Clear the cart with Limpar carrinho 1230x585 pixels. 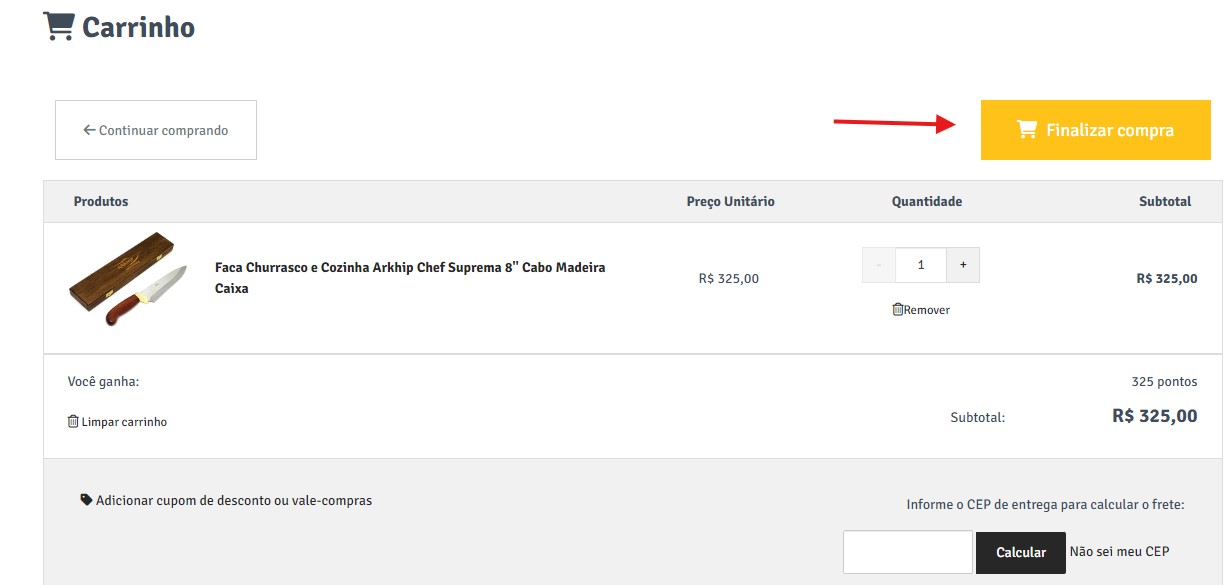click(117, 422)
